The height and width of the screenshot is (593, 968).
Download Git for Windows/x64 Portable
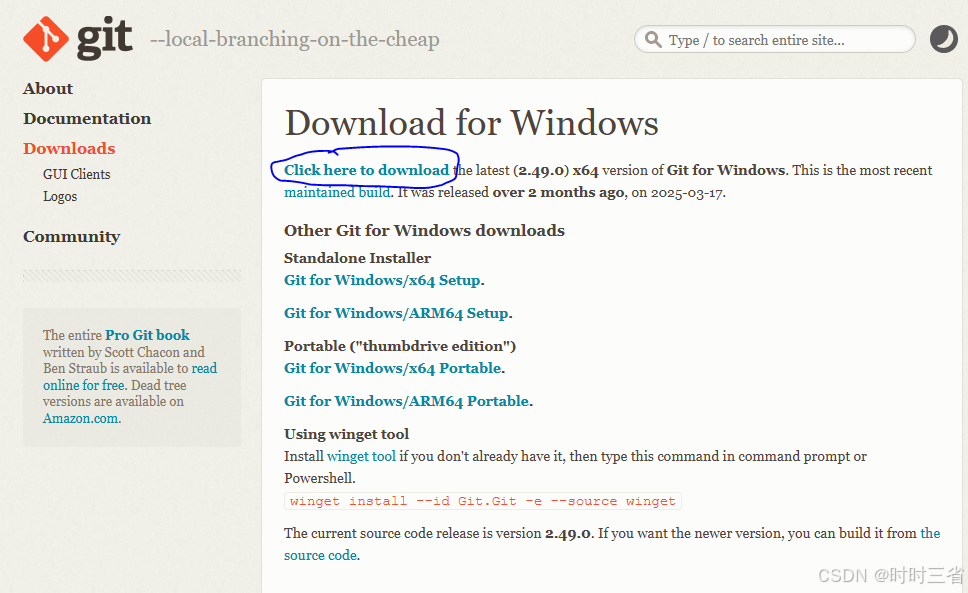pos(393,368)
